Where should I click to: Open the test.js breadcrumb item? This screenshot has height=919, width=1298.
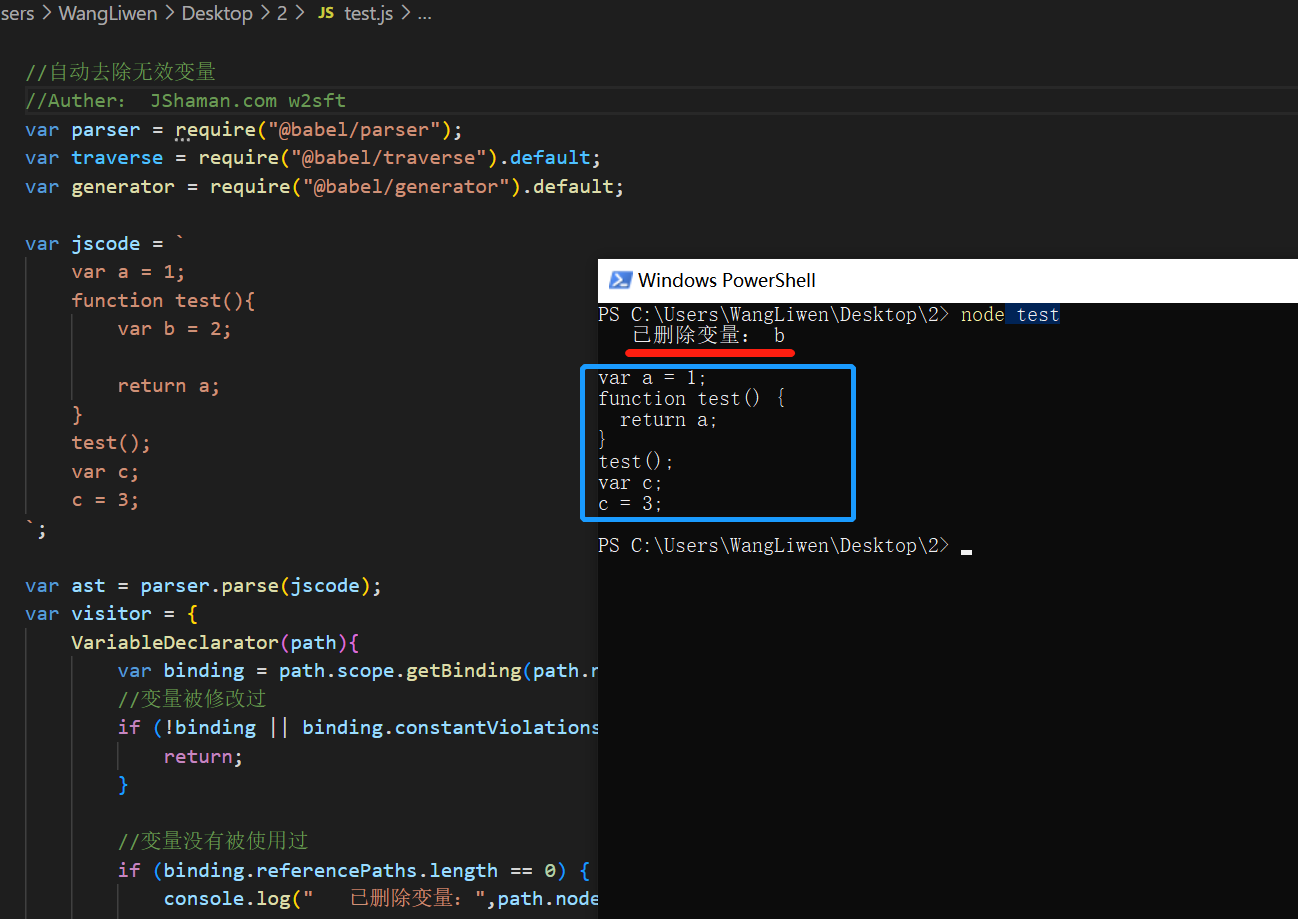368,15
